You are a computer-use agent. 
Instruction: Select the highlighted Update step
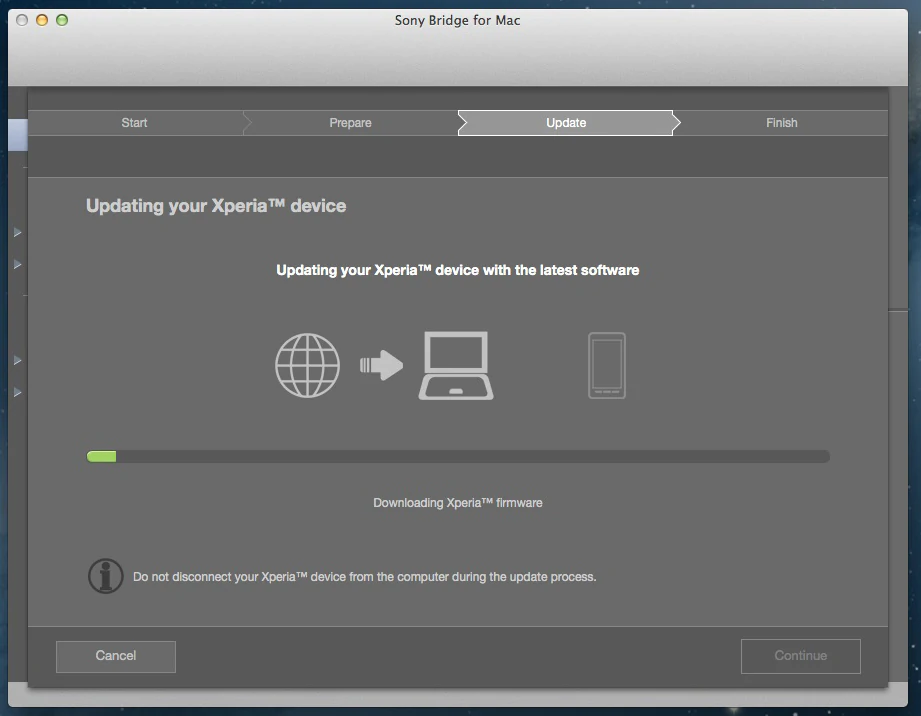(566, 123)
